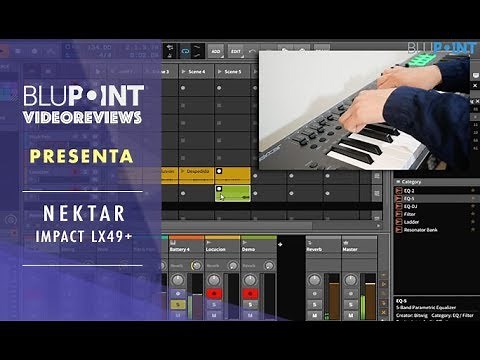The height and width of the screenshot is (360, 480).
Task: Click the EQ-DJ device icon in browser
Action: click(398, 206)
